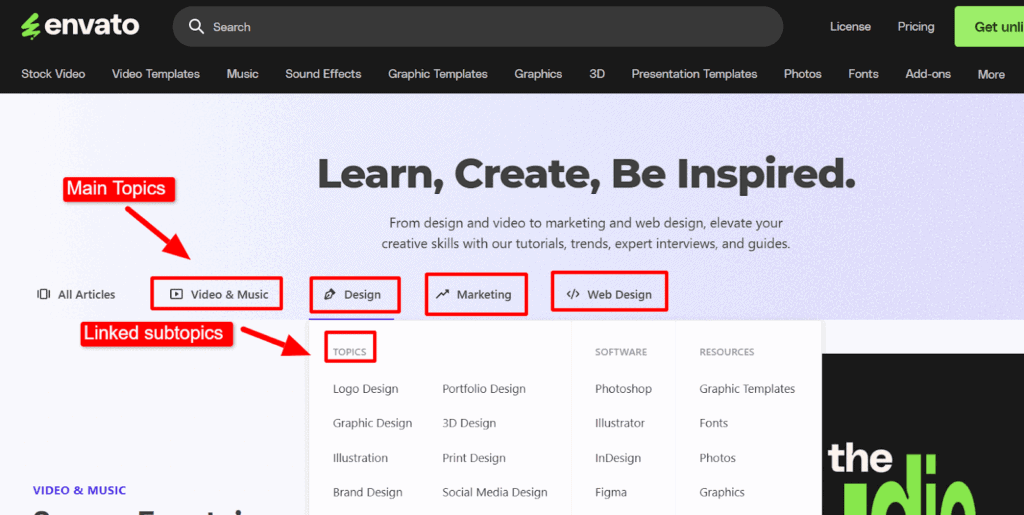Go to the Sound Effects category
The image size is (1024, 515).
323,74
